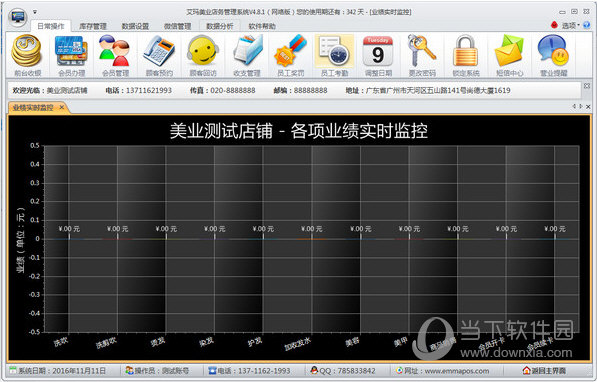This screenshot has height=382, width=597.
Task: Click status bar phone 137-1162-1993
Action: [x=264, y=371]
